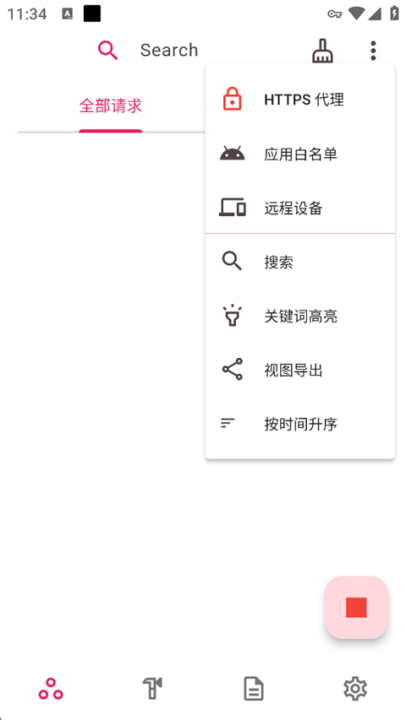Open 应用白名单 app whitelist menu item
Image resolution: width=405 pixels, height=720 pixels.
pos(300,154)
